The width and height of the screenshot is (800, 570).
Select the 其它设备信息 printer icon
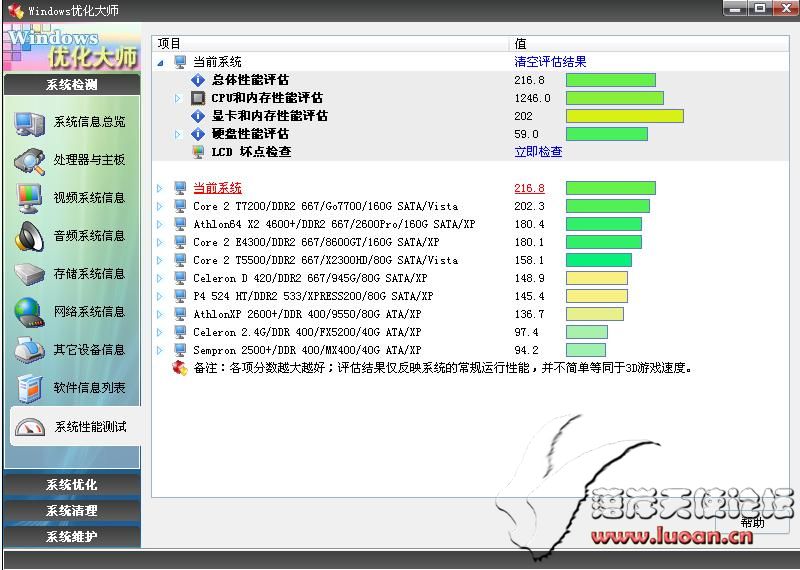point(29,350)
